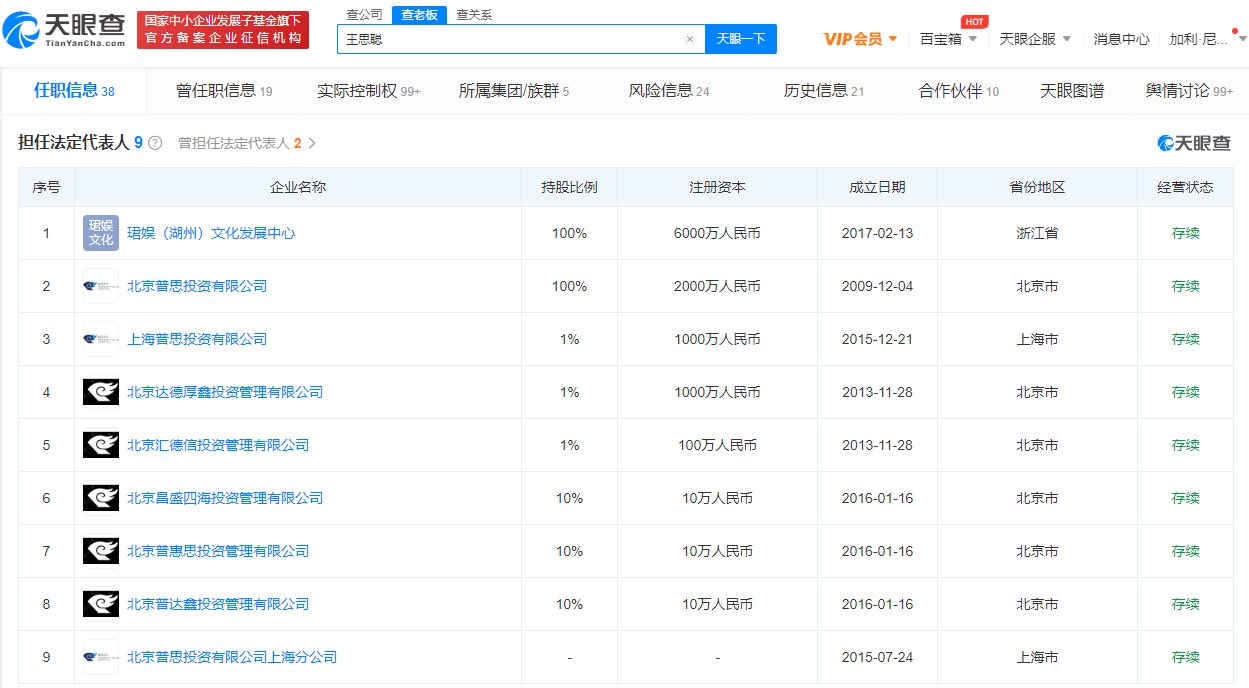The width and height of the screenshot is (1249, 688).
Task: Switch to the 查公司 search tab
Action: pyautogui.click(x=364, y=15)
